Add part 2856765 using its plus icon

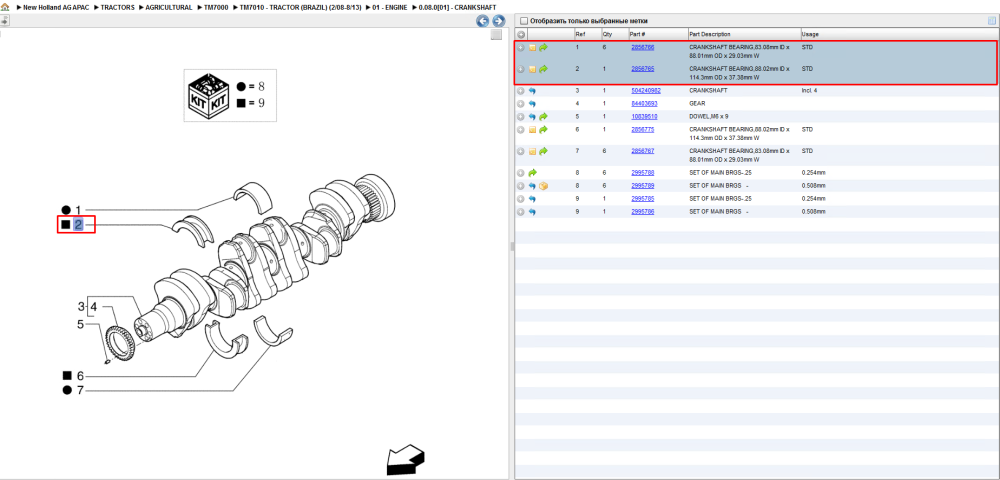click(x=520, y=69)
